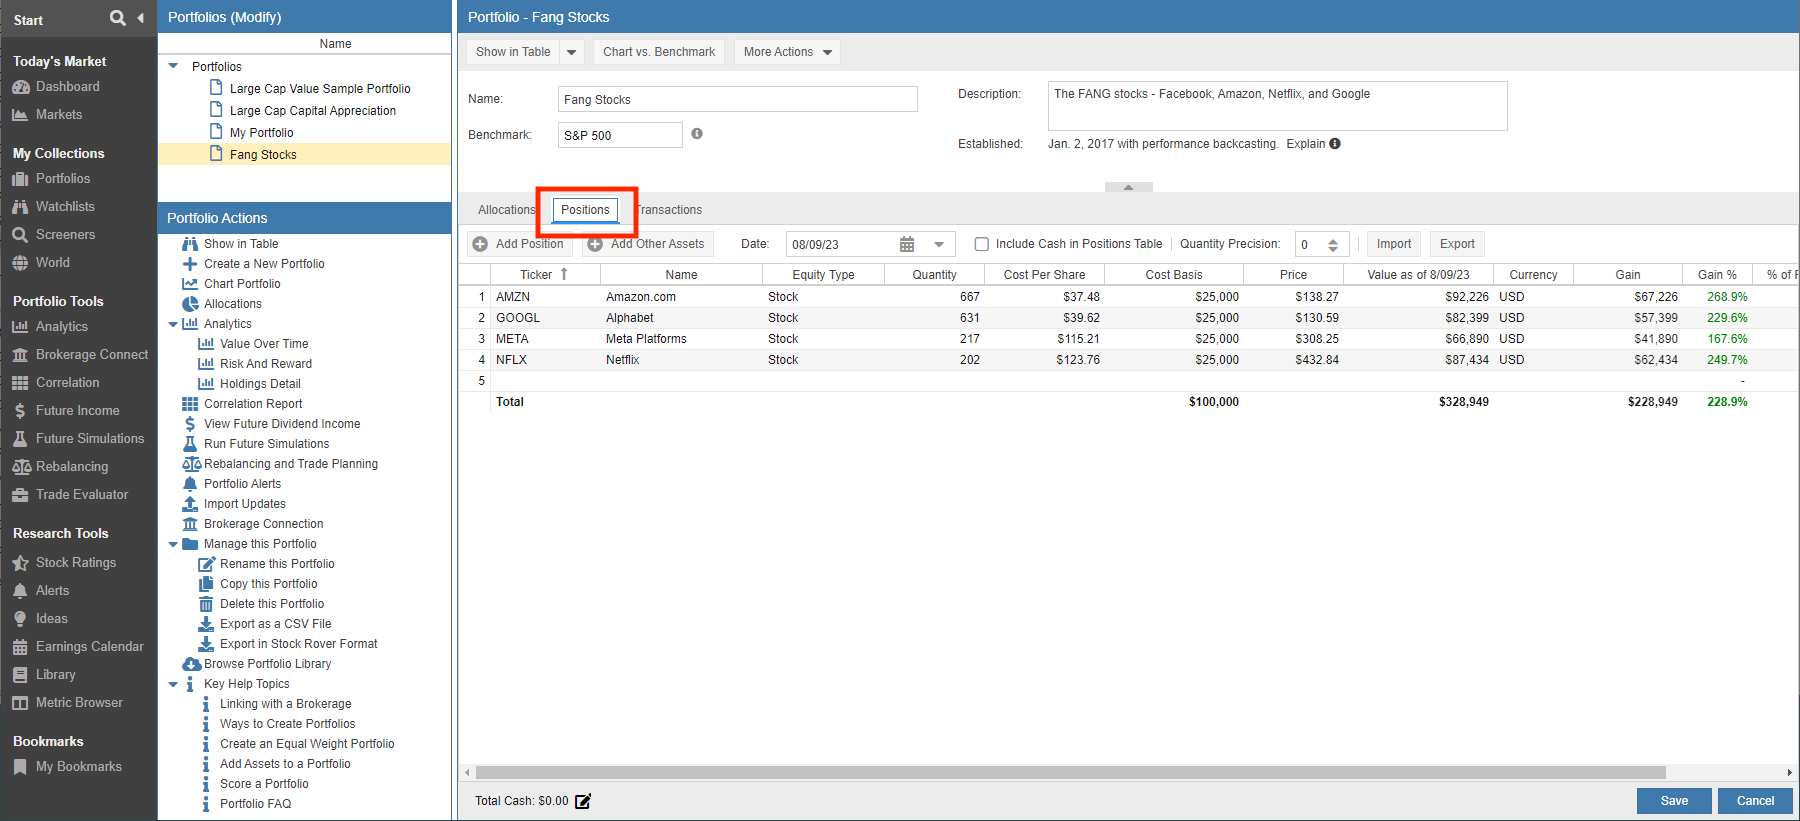Click the Benchmark S&P 500 field
The width and height of the screenshot is (1800, 821).
click(x=620, y=135)
